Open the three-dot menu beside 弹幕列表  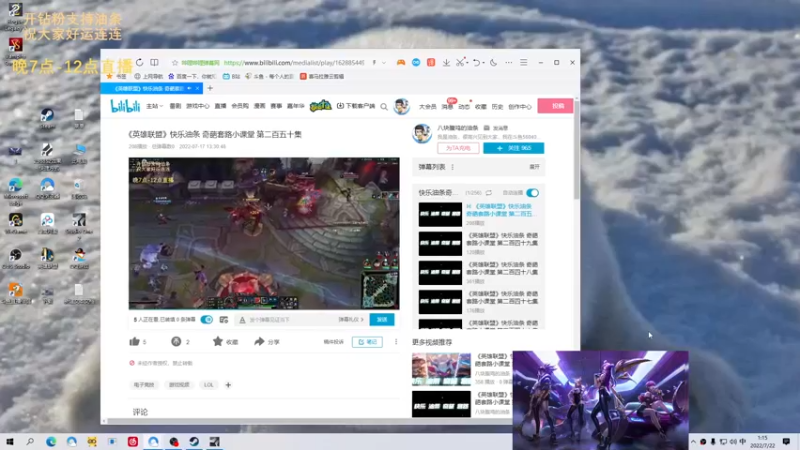point(453,167)
